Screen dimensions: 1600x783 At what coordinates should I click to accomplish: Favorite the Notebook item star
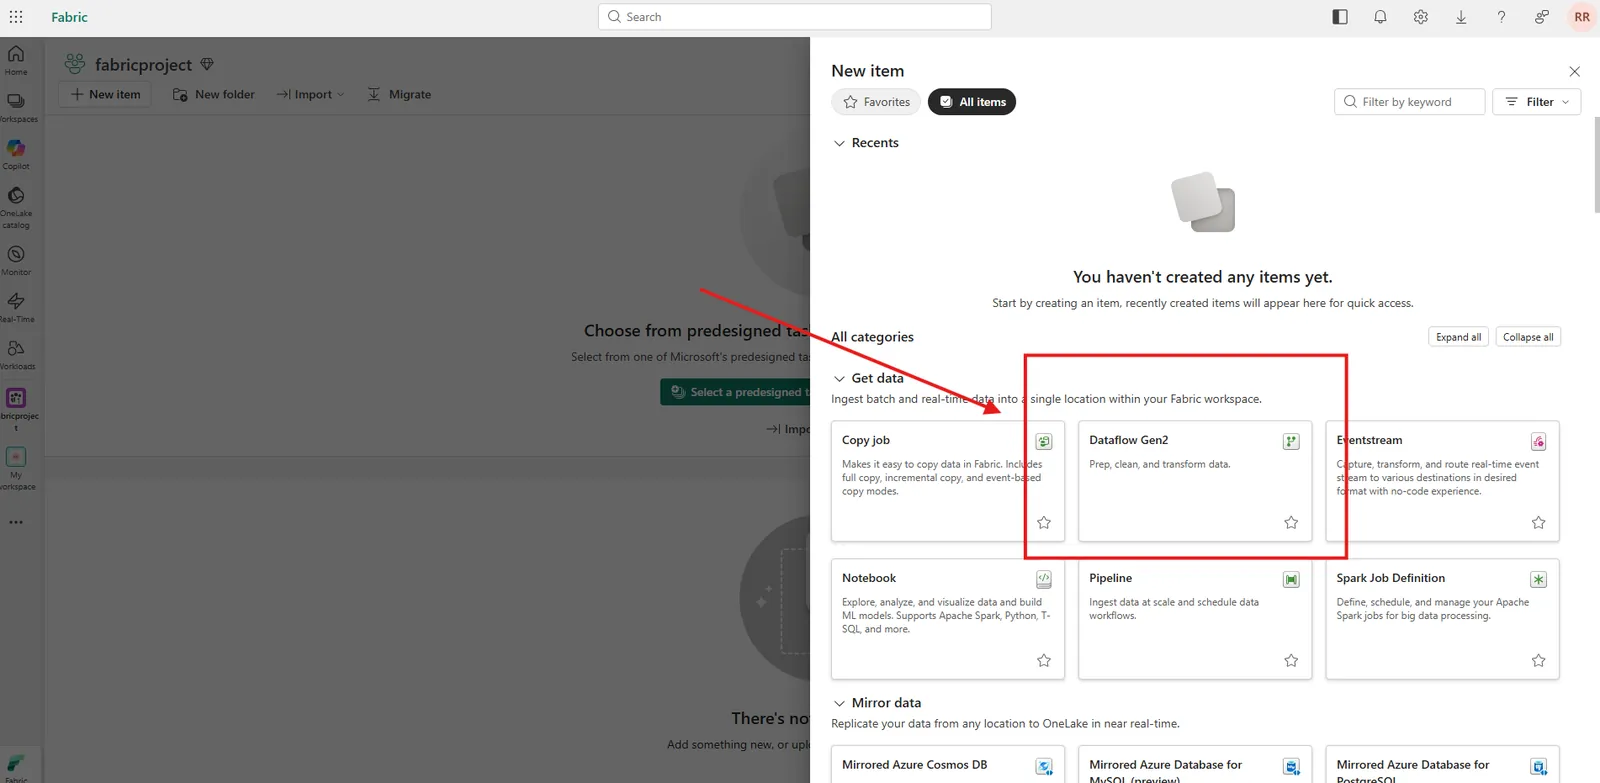tap(1044, 660)
